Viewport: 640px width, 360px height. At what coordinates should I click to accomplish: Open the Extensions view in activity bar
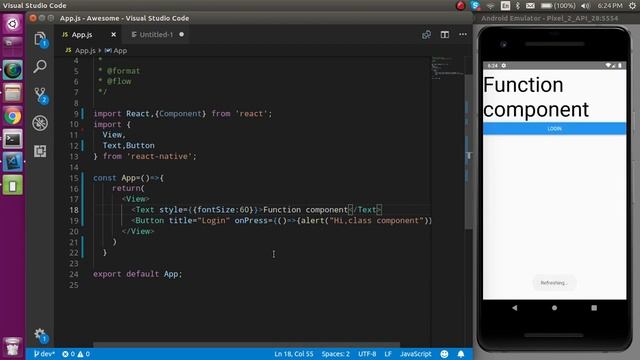click(40, 151)
